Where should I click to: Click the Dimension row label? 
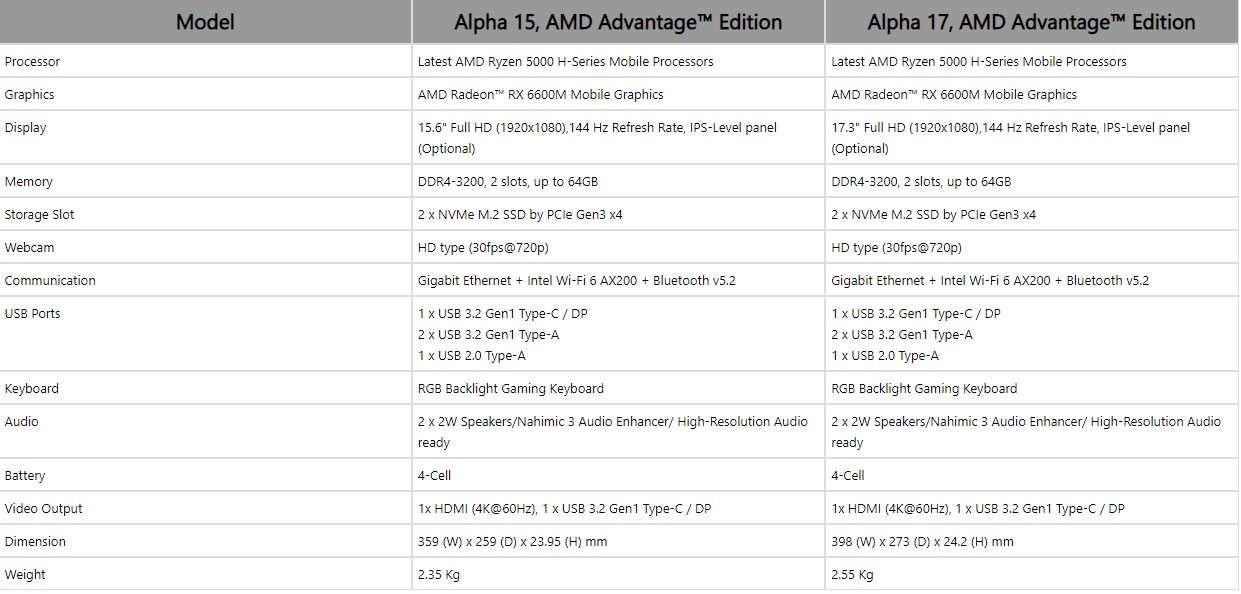[35, 542]
